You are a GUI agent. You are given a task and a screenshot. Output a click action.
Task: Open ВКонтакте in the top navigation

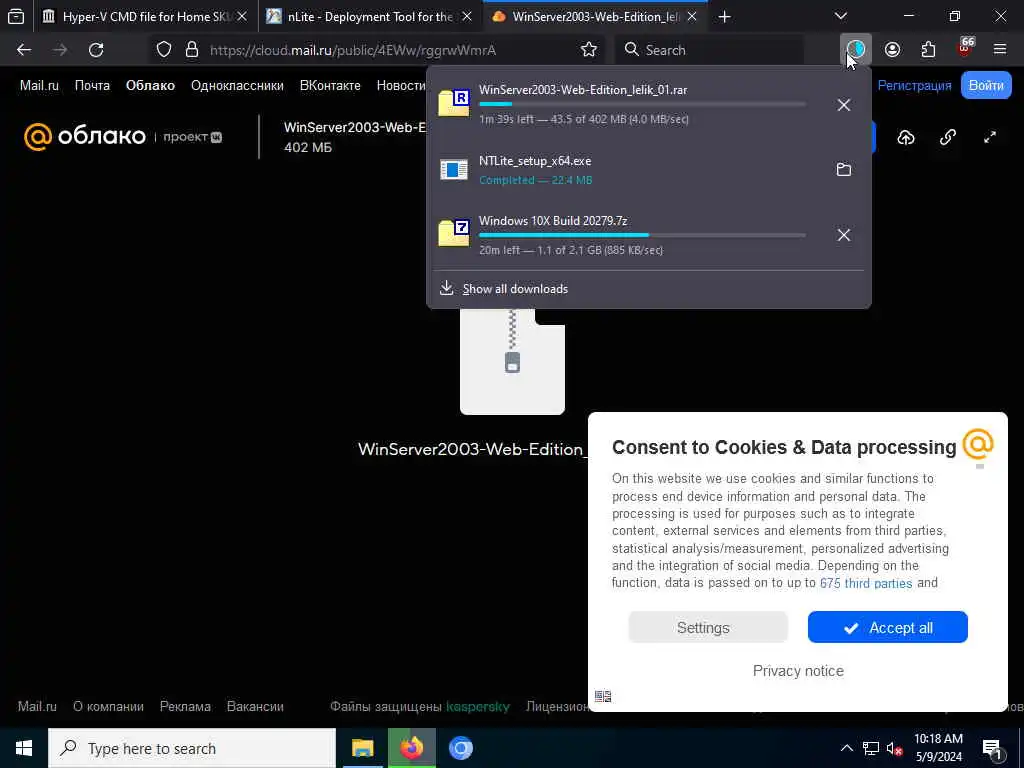pos(330,86)
